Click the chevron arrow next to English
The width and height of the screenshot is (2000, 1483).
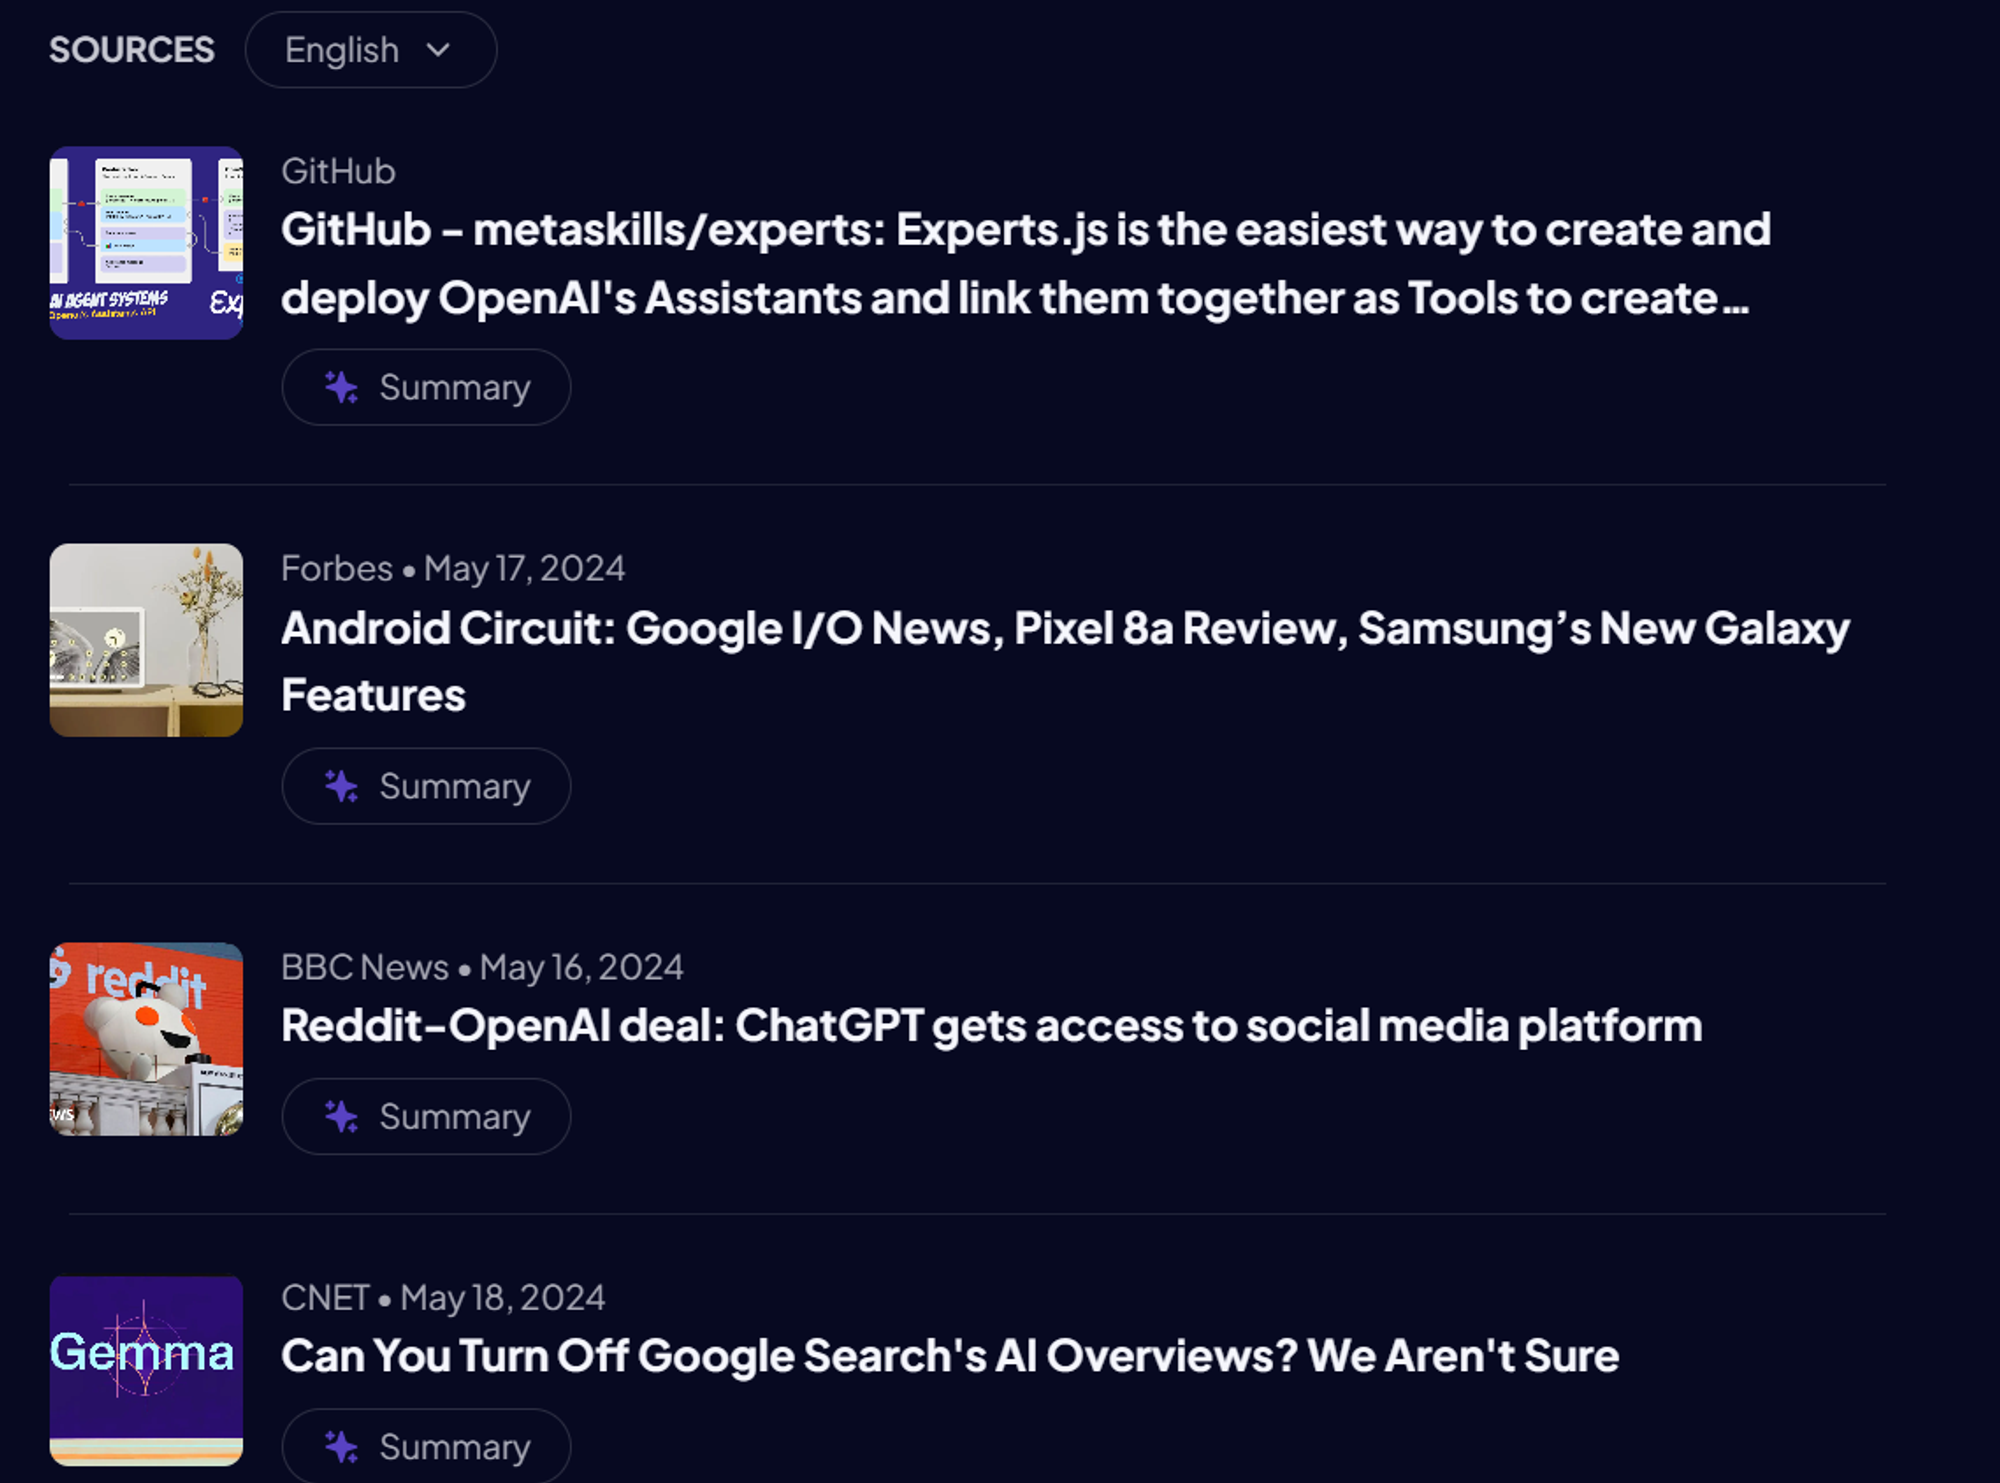click(x=438, y=50)
